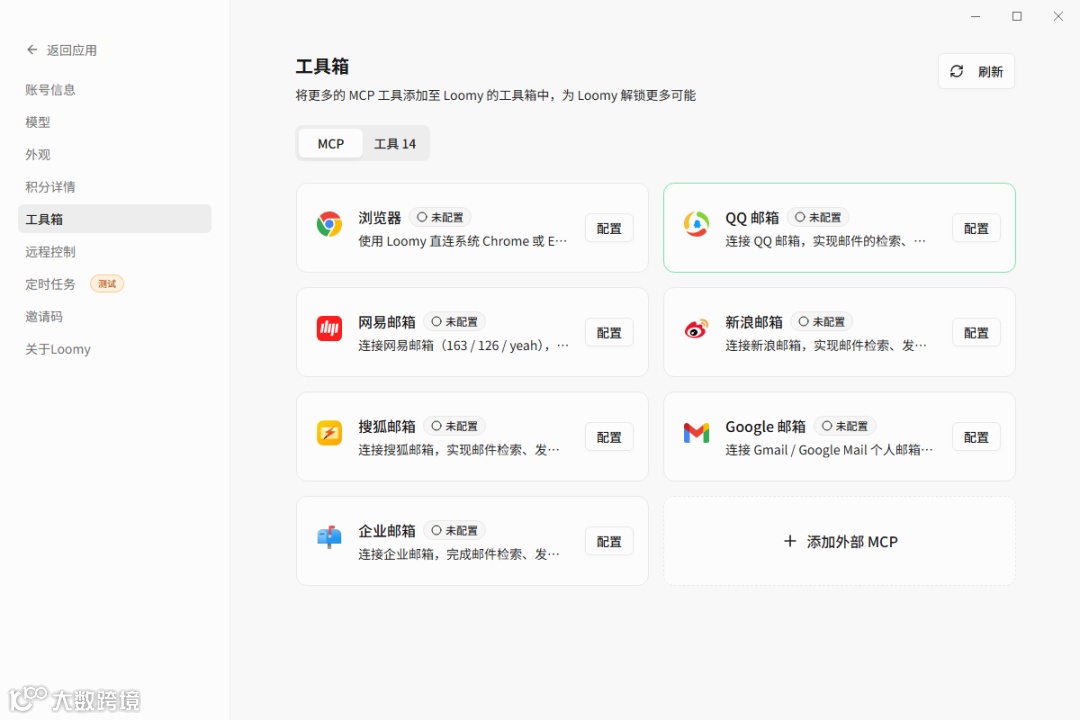Screen dimensions: 1080x720
Task: Click 未配置 status badge on Google 邮箱
Action: (x=845, y=426)
